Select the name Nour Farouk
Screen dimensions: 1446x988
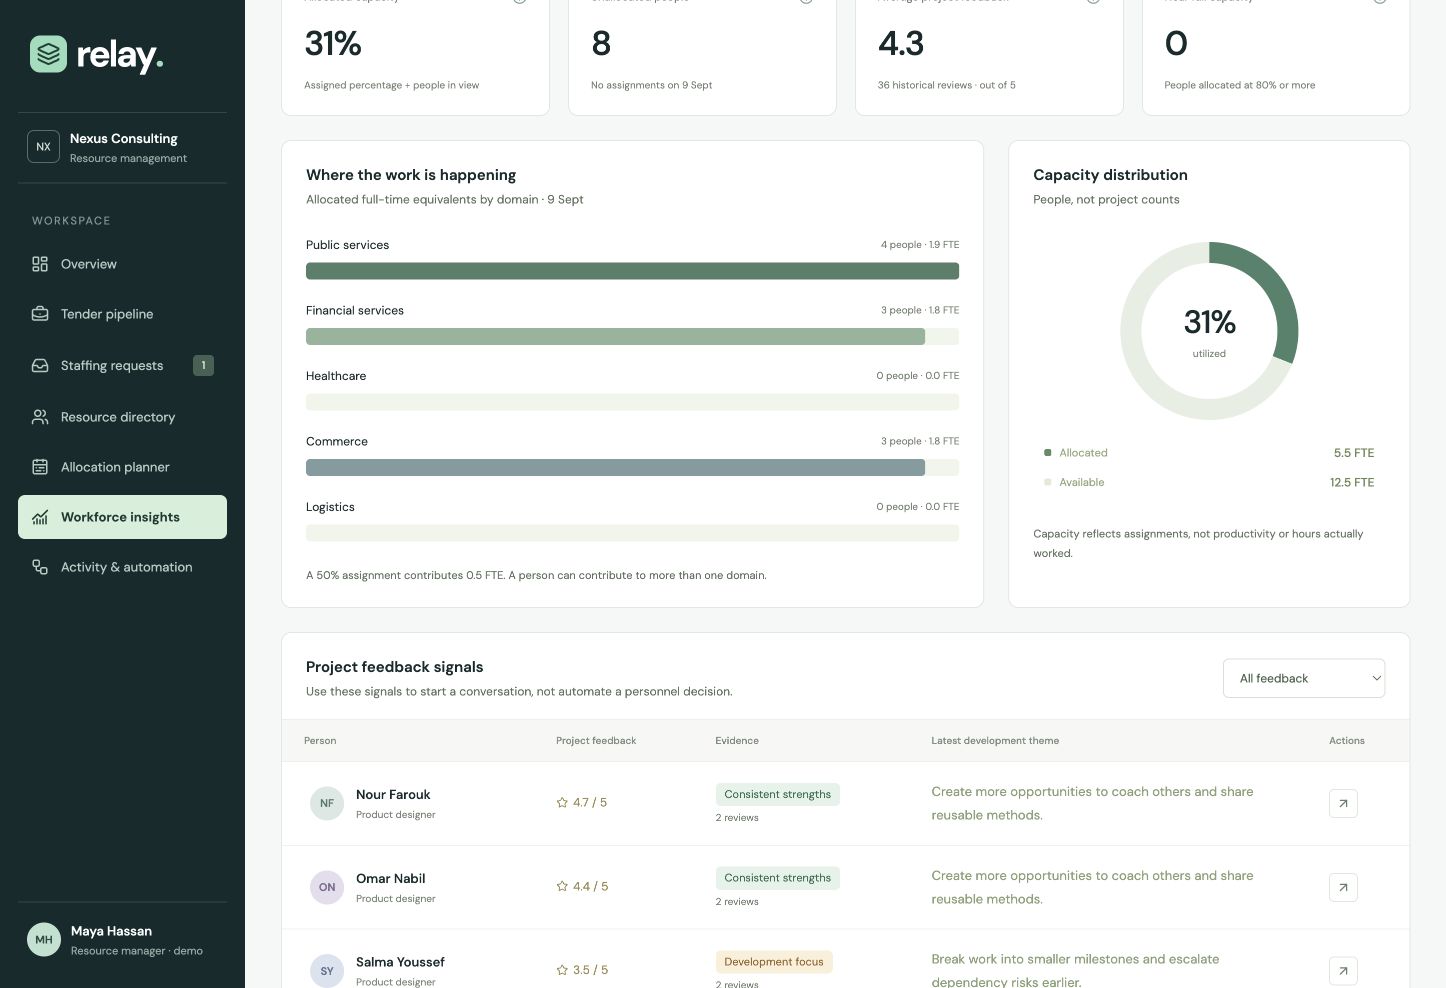pos(393,794)
